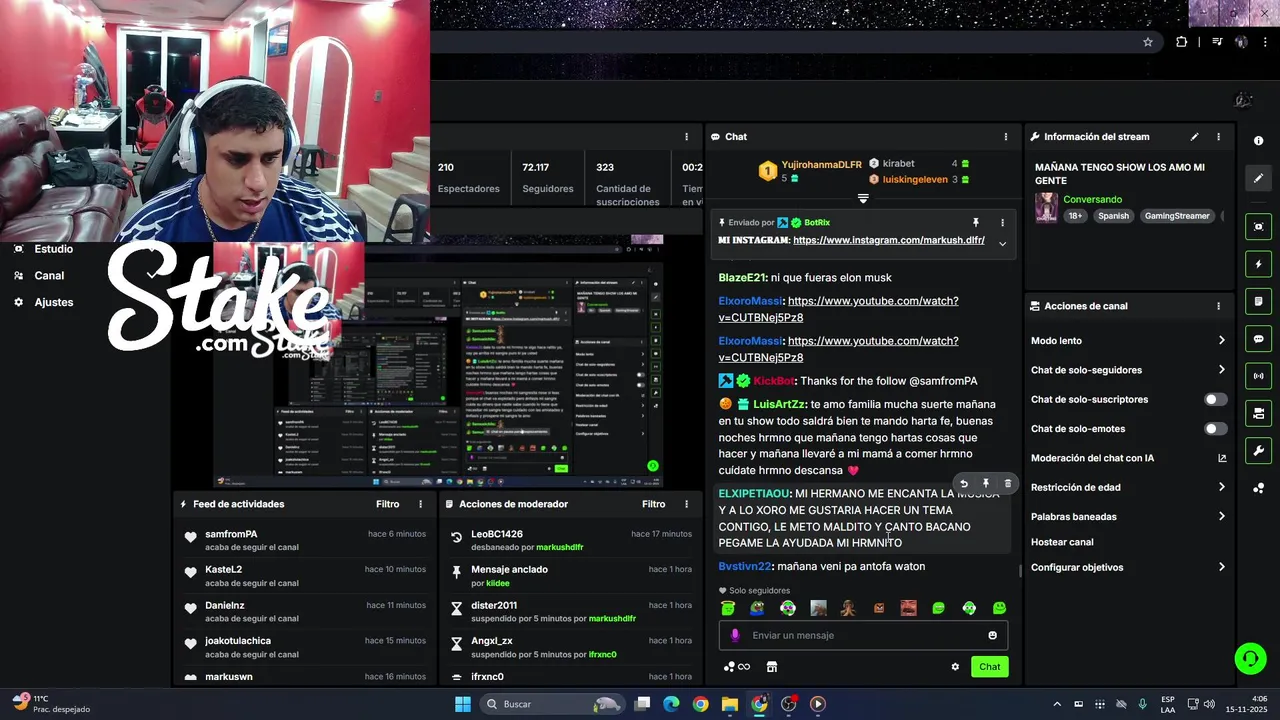Insert the Pepe frog emote
The height and width of the screenshot is (720, 1280).
pos(758,608)
